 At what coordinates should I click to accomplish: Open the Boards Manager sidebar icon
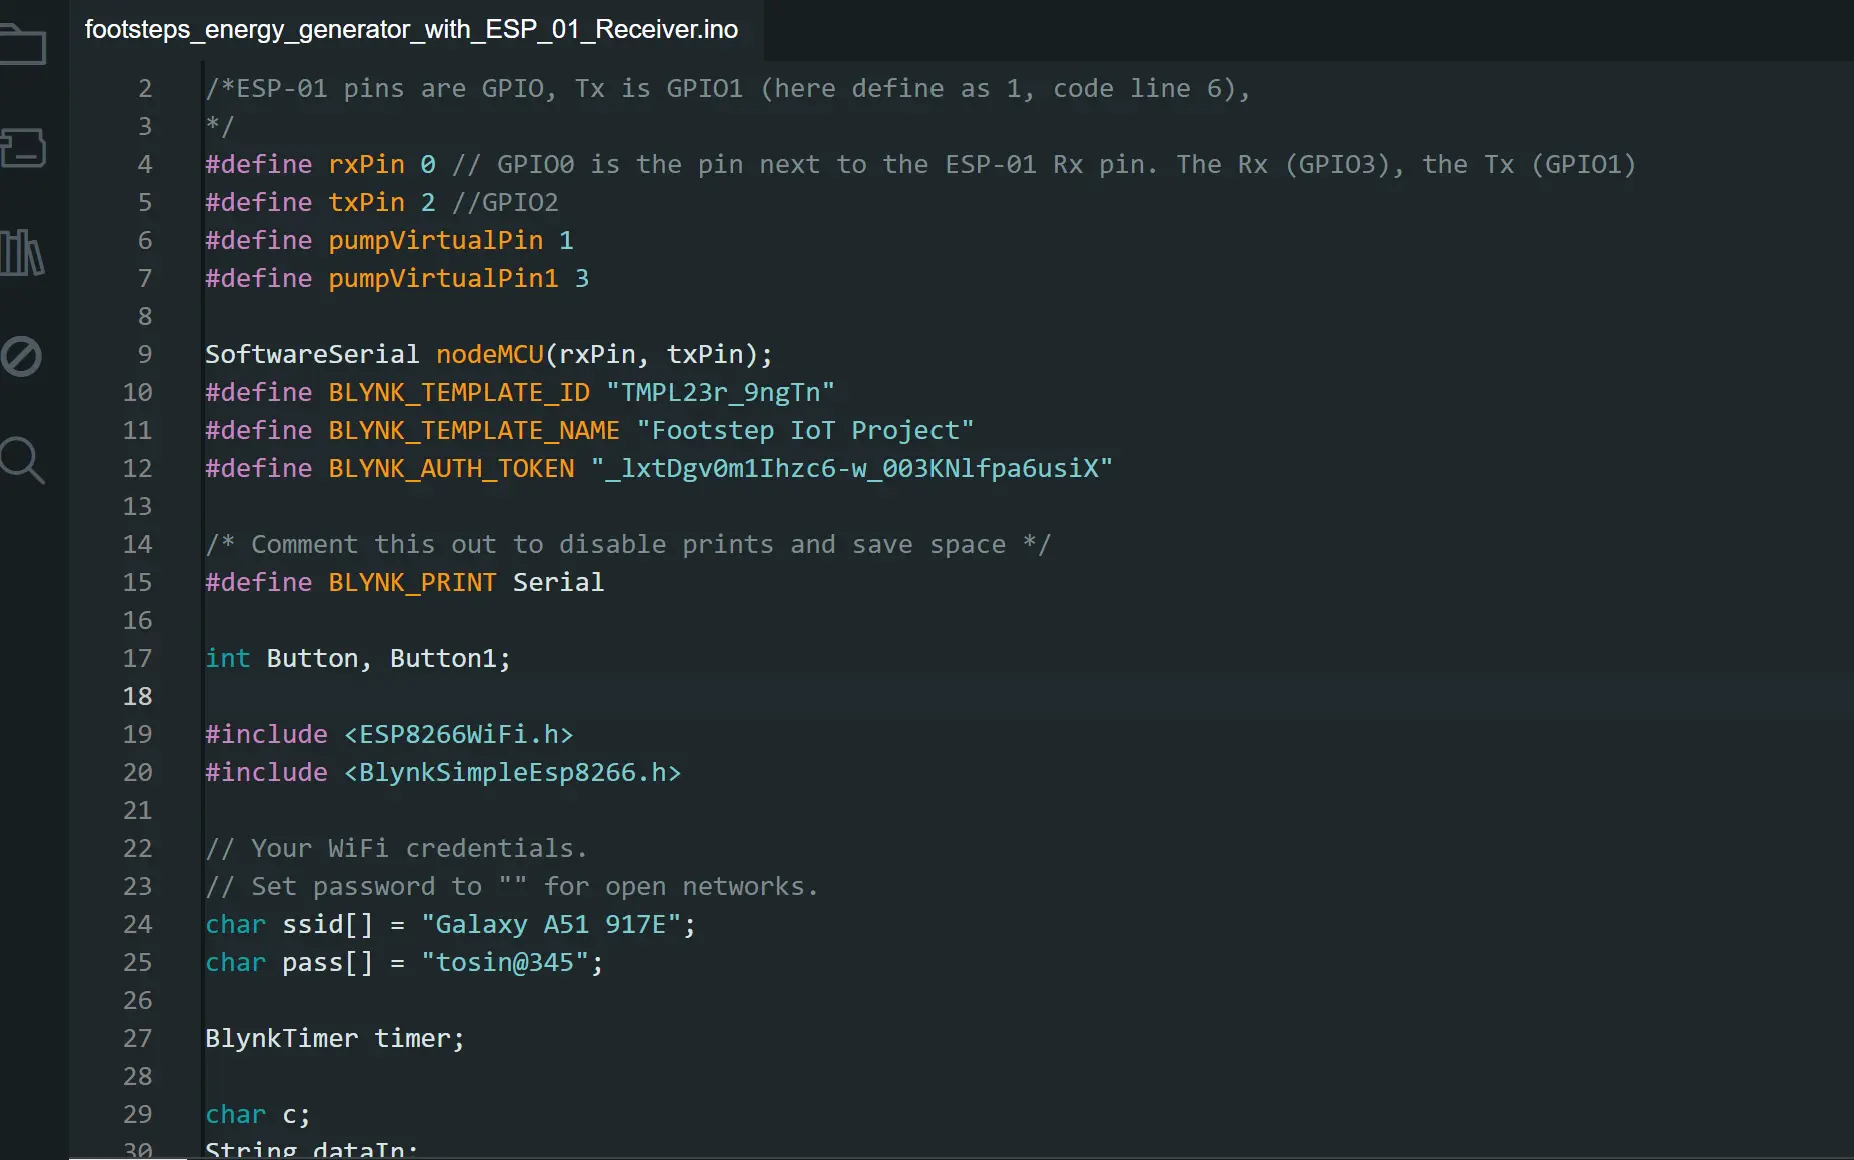(x=22, y=147)
